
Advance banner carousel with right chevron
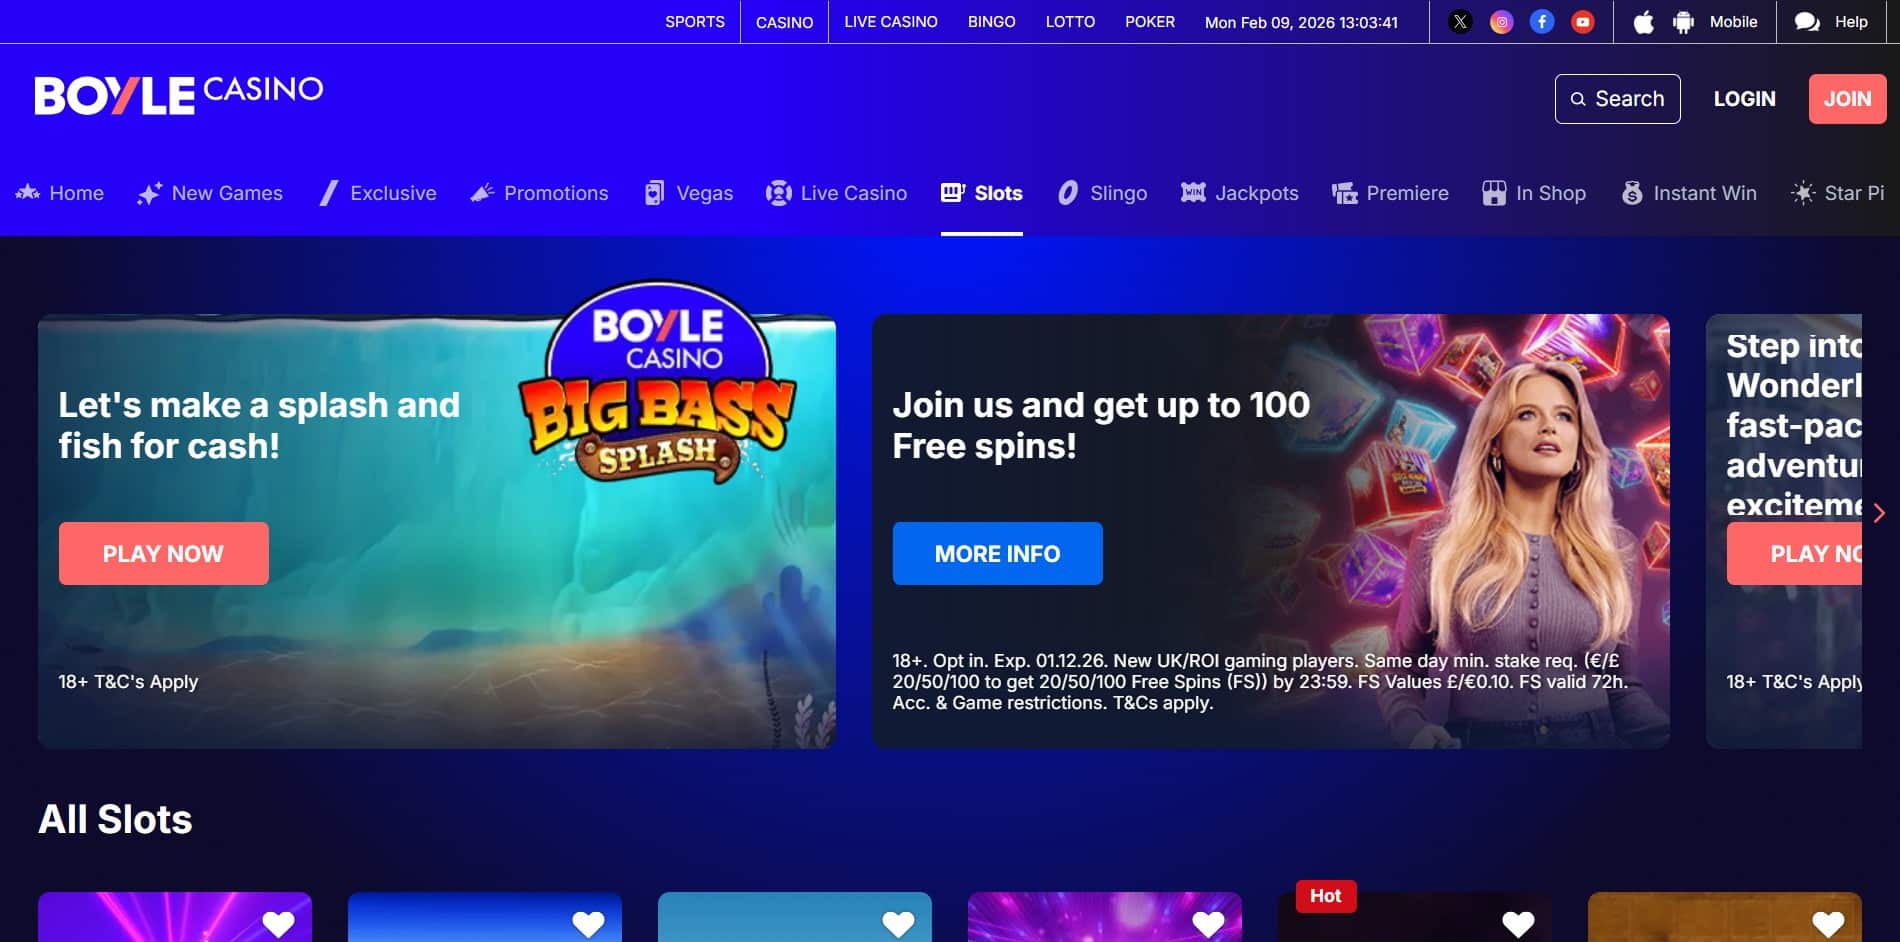[x=1879, y=513]
